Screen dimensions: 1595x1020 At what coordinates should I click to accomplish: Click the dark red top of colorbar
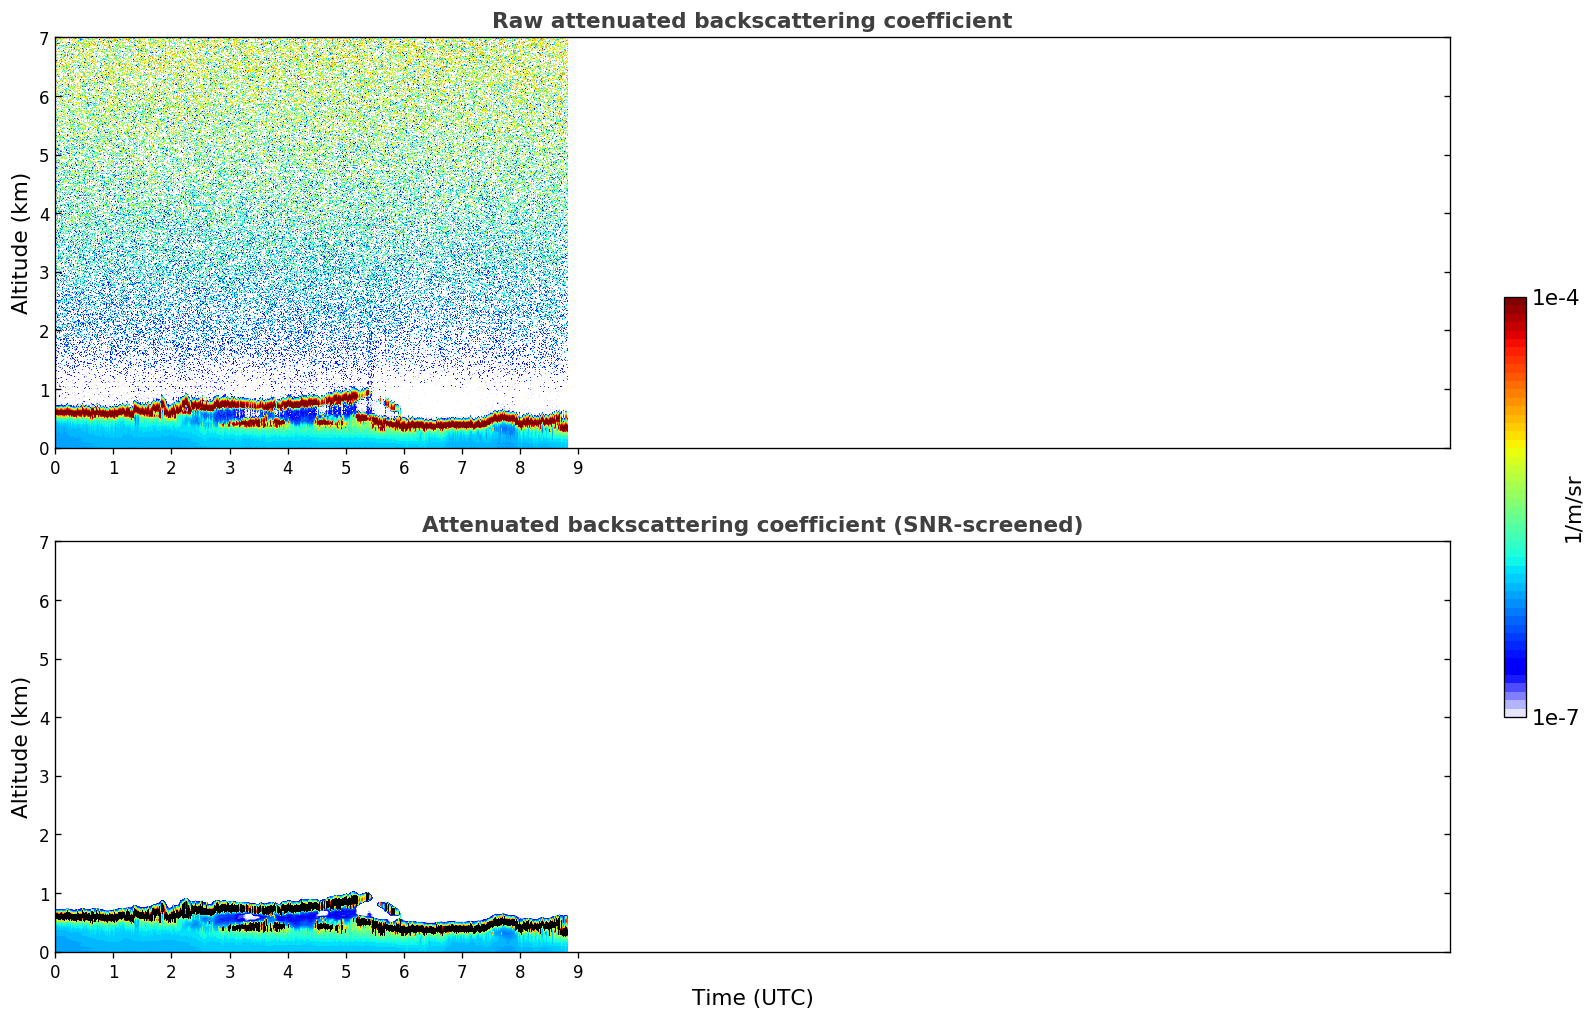tap(1514, 304)
